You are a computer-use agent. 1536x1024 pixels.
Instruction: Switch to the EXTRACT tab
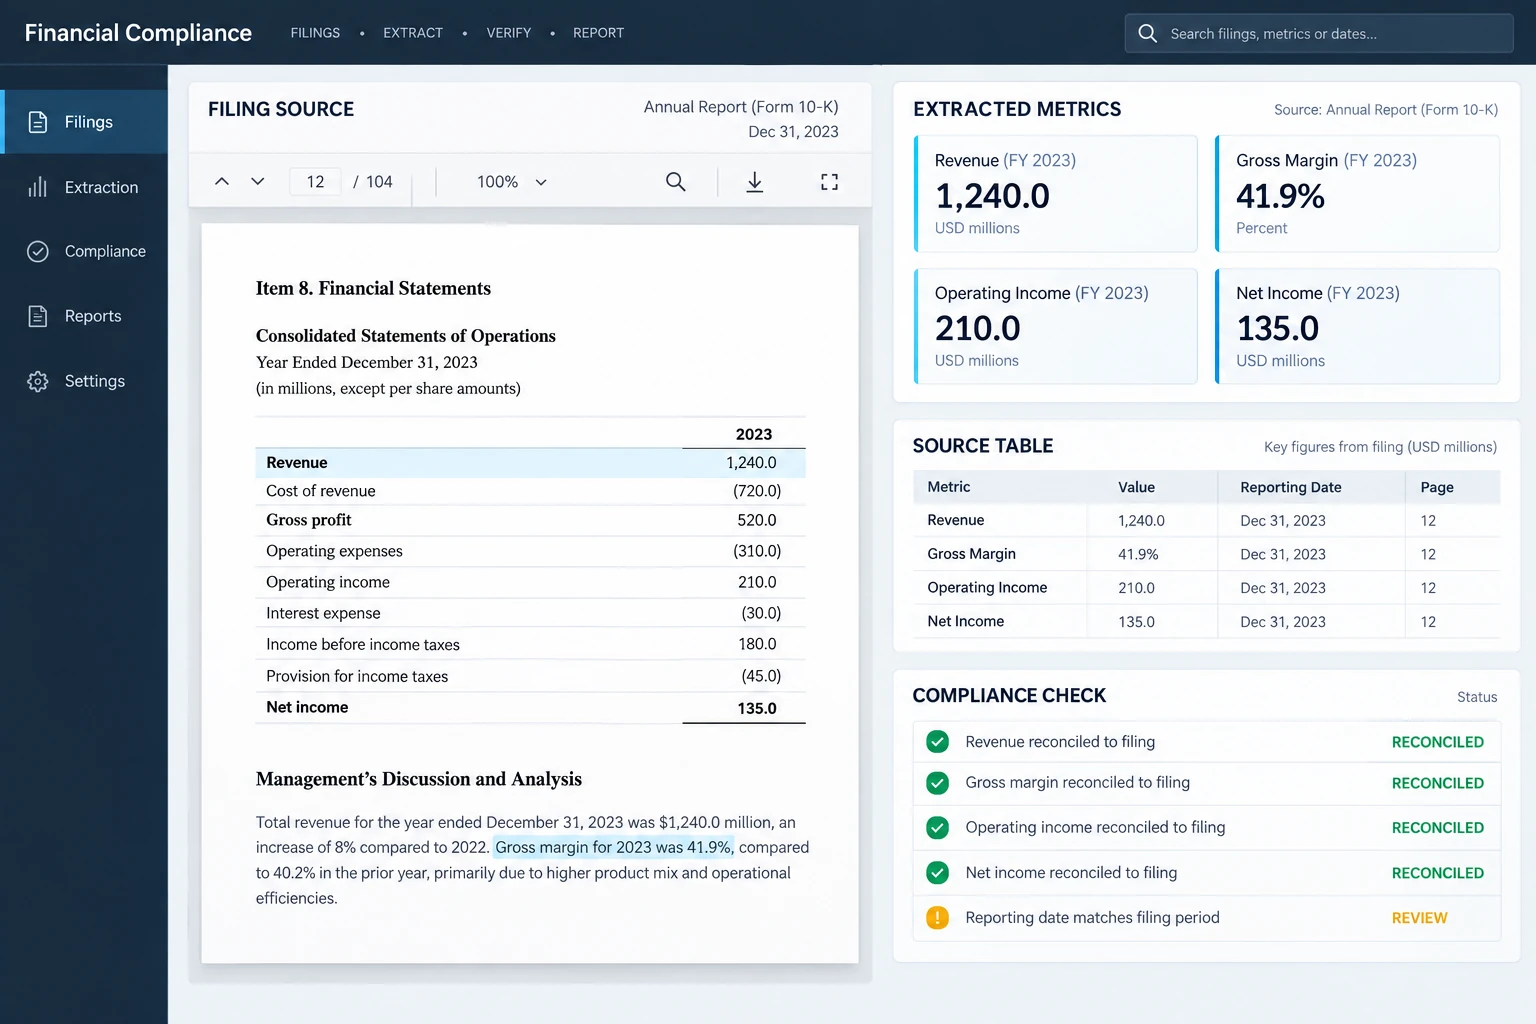[413, 33]
